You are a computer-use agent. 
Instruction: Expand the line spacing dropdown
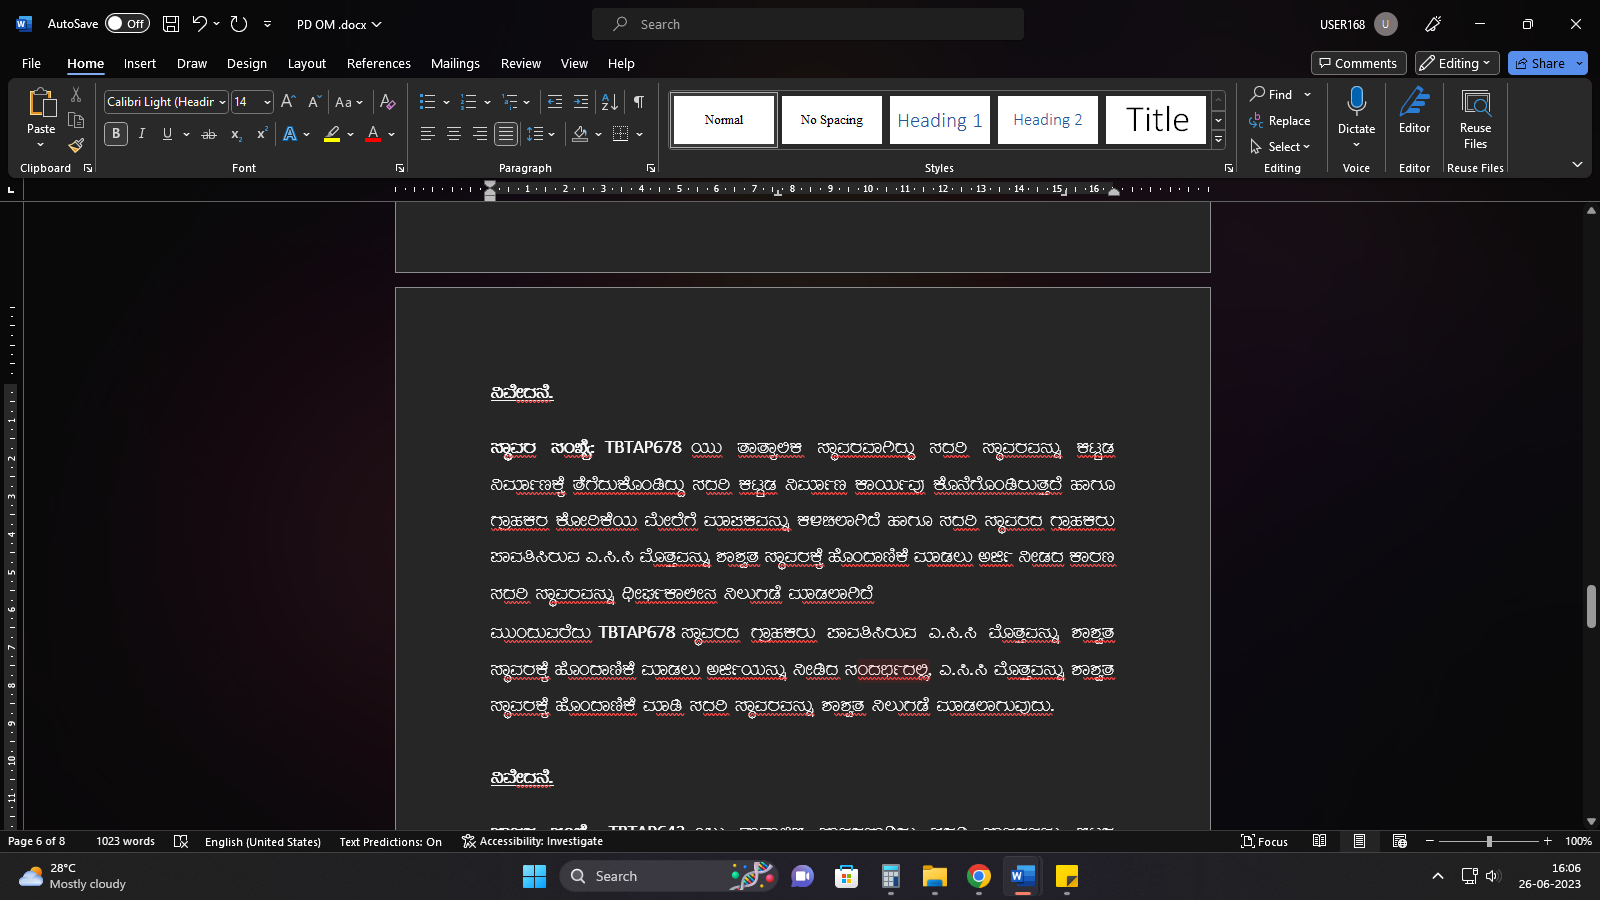[552, 134]
